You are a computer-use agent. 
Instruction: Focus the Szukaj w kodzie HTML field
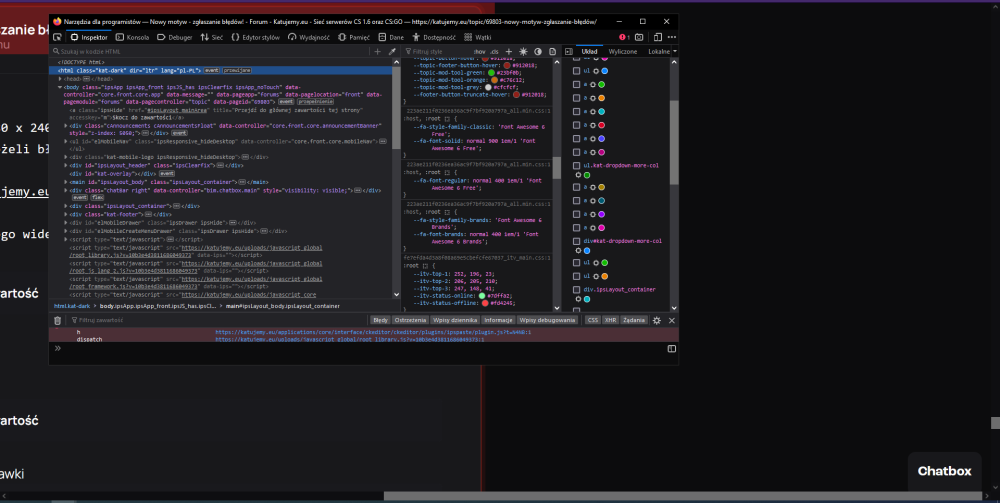(210, 52)
